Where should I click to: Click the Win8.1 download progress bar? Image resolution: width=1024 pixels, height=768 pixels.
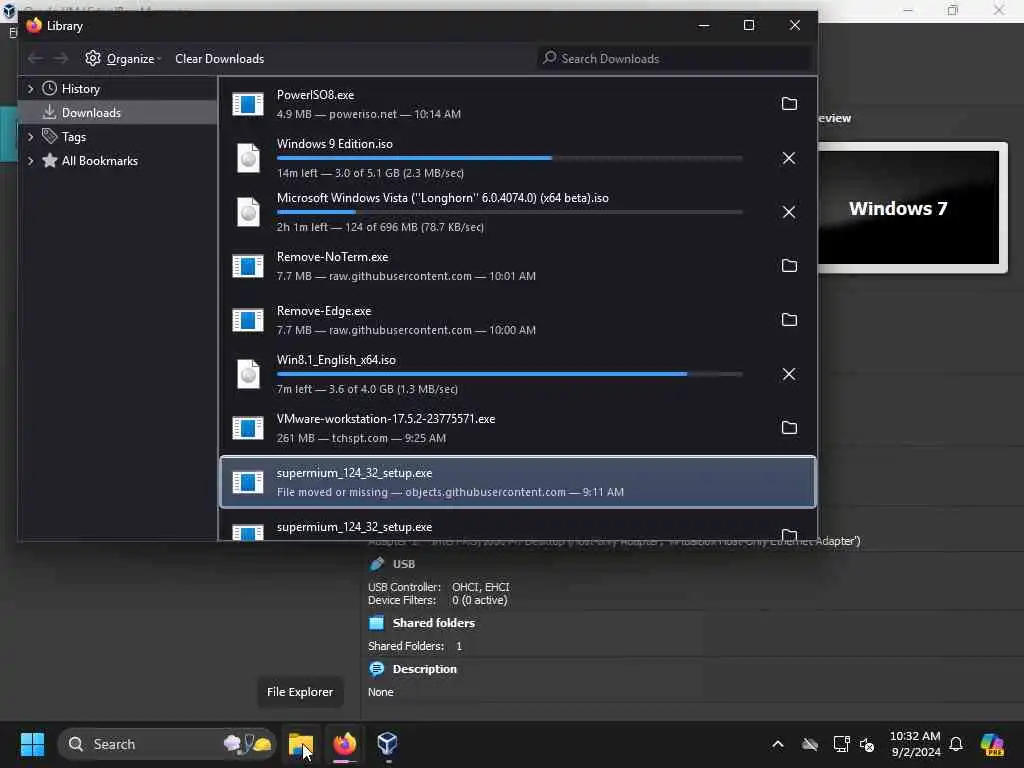coord(509,374)
